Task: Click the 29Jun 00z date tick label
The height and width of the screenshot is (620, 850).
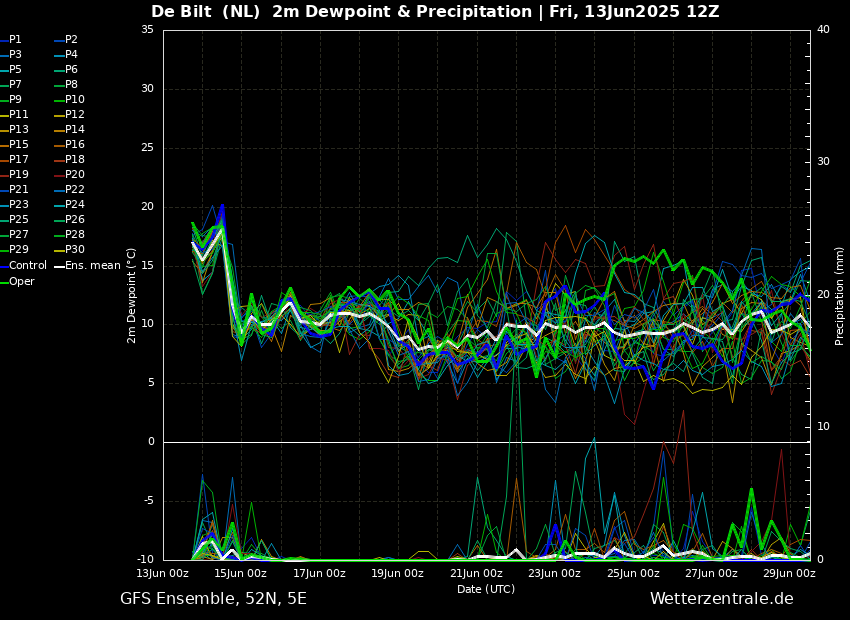Action: (x=789, y=574)
